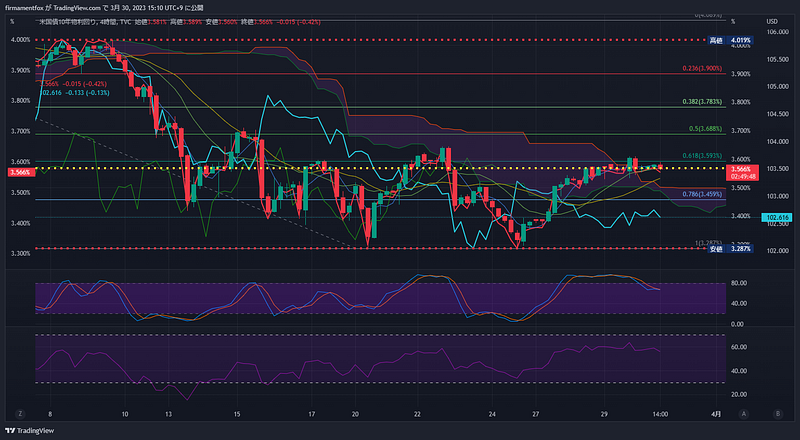Click the red 3.566% countdown price tag on right
This screenshot has width=800, height=440.
pos(742,173)
